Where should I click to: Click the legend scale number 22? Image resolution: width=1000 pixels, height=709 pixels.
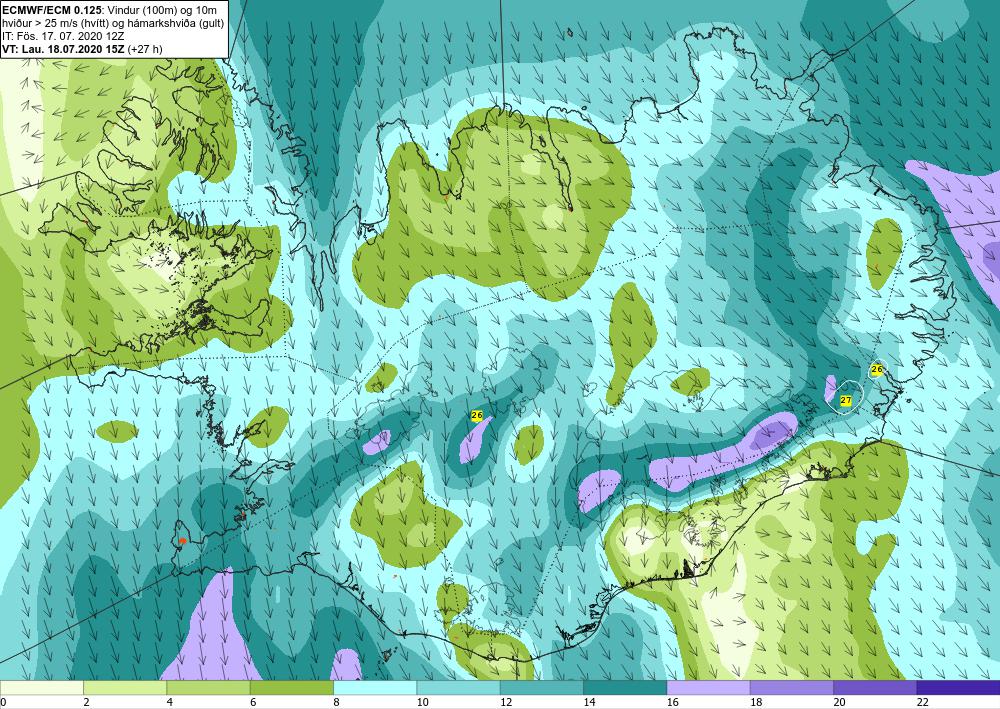pyautogui.click(x=923, y=702)
